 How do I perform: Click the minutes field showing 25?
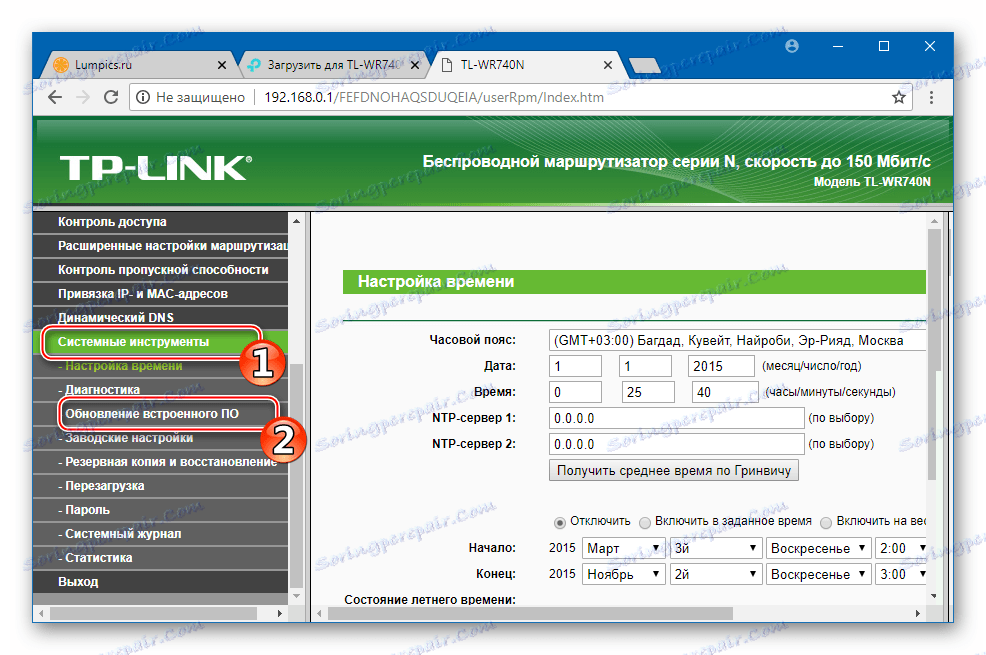pyautogui.click(x=648, y=392)
